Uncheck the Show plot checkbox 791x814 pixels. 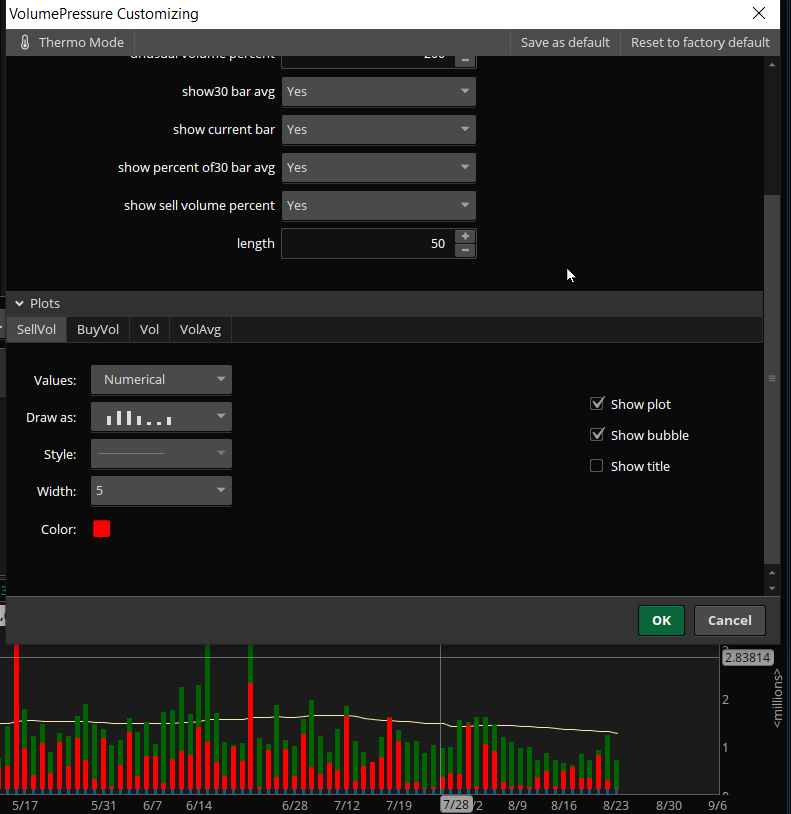[597, 404]
